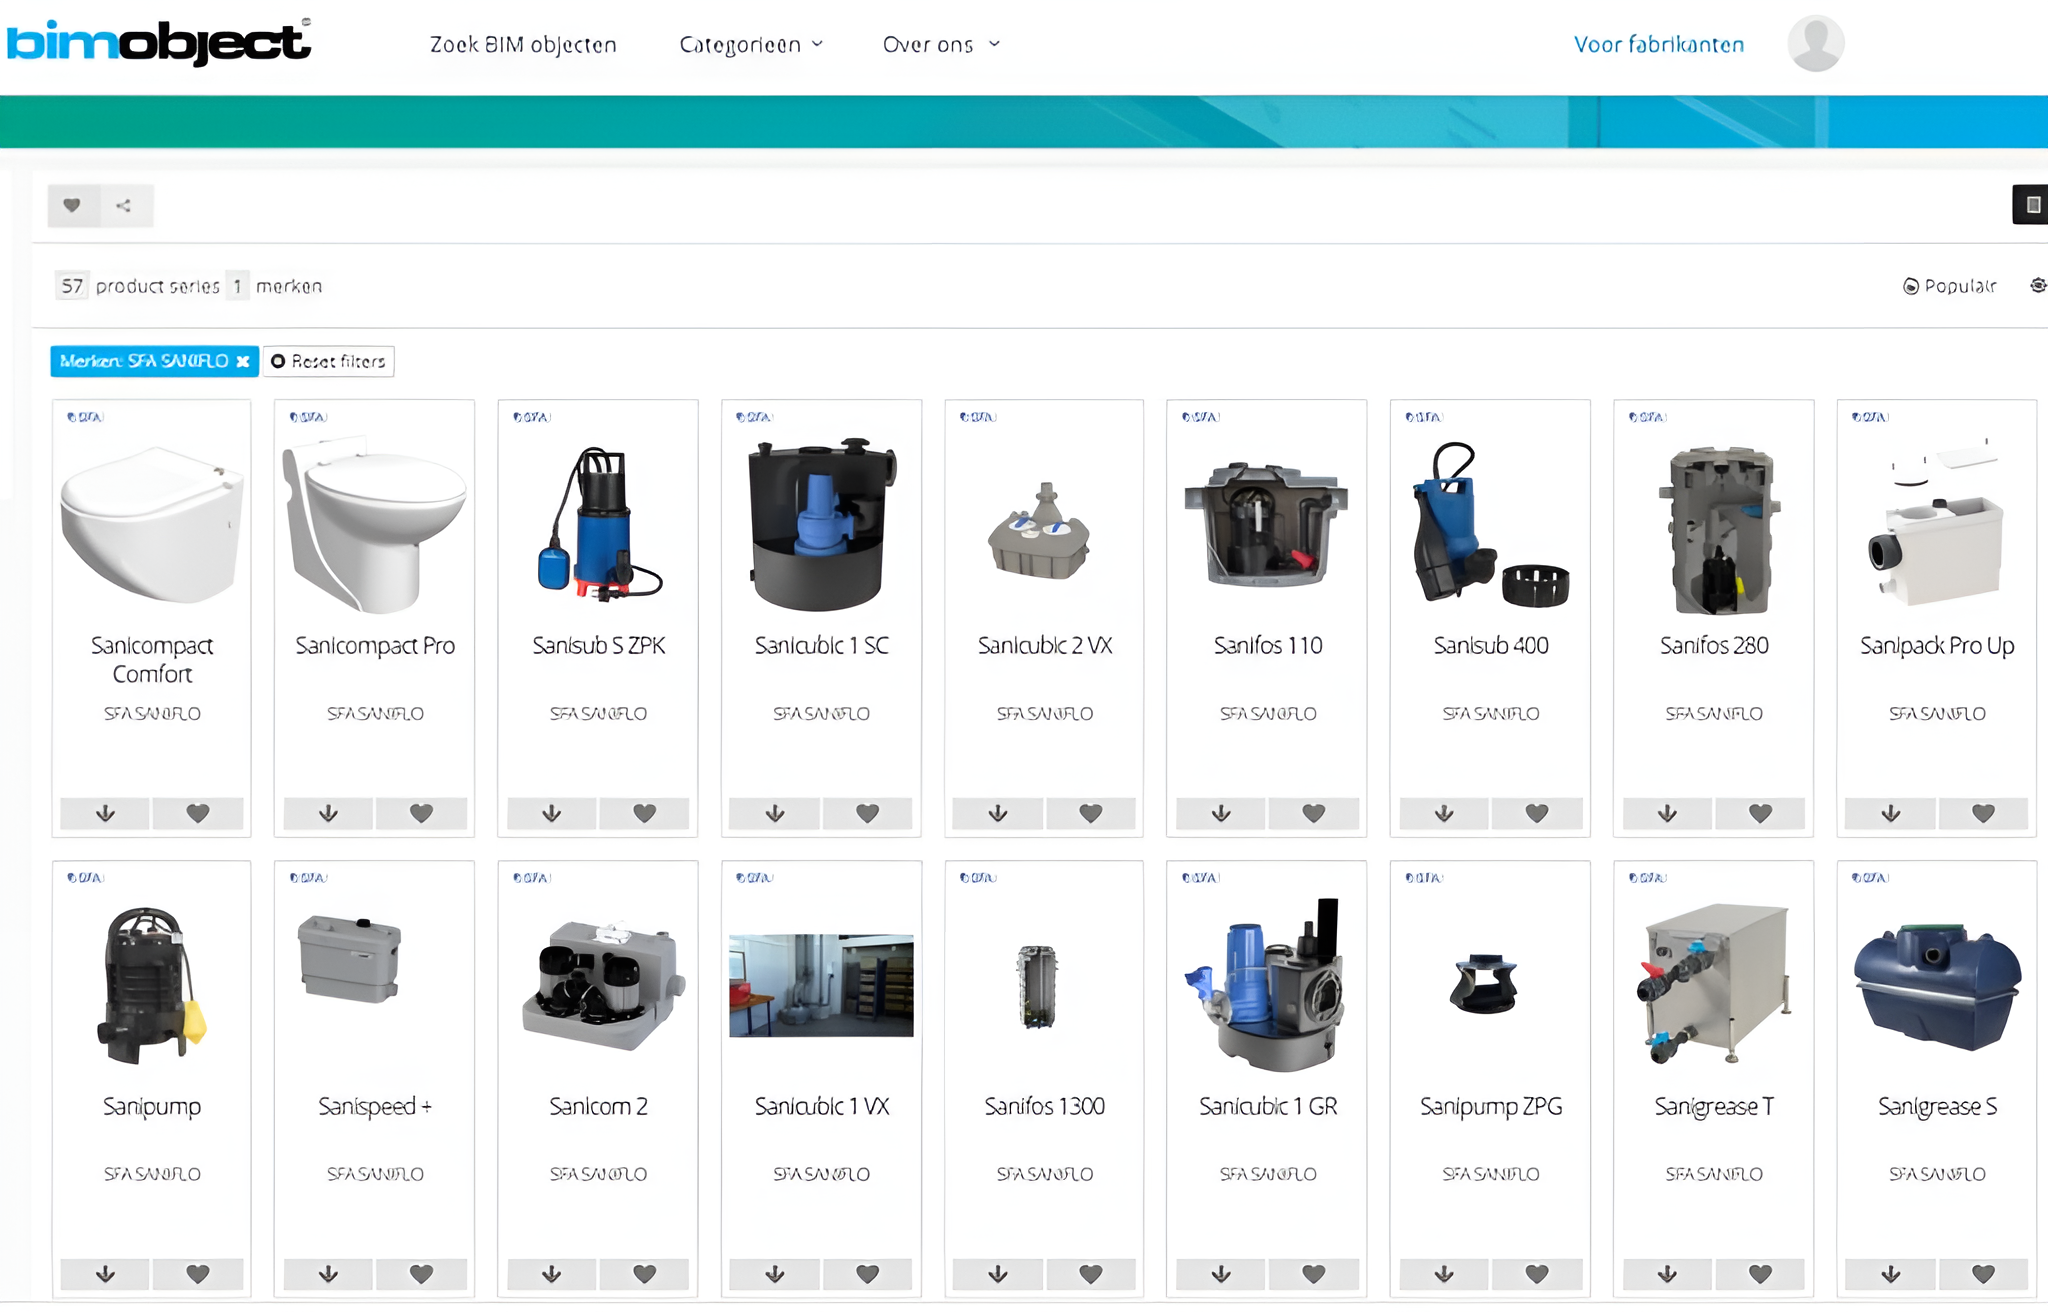The height and width of the screenshot is (1312, 2048).
Task: Favorite the Sanifos 110 product
Action: 1313,814
